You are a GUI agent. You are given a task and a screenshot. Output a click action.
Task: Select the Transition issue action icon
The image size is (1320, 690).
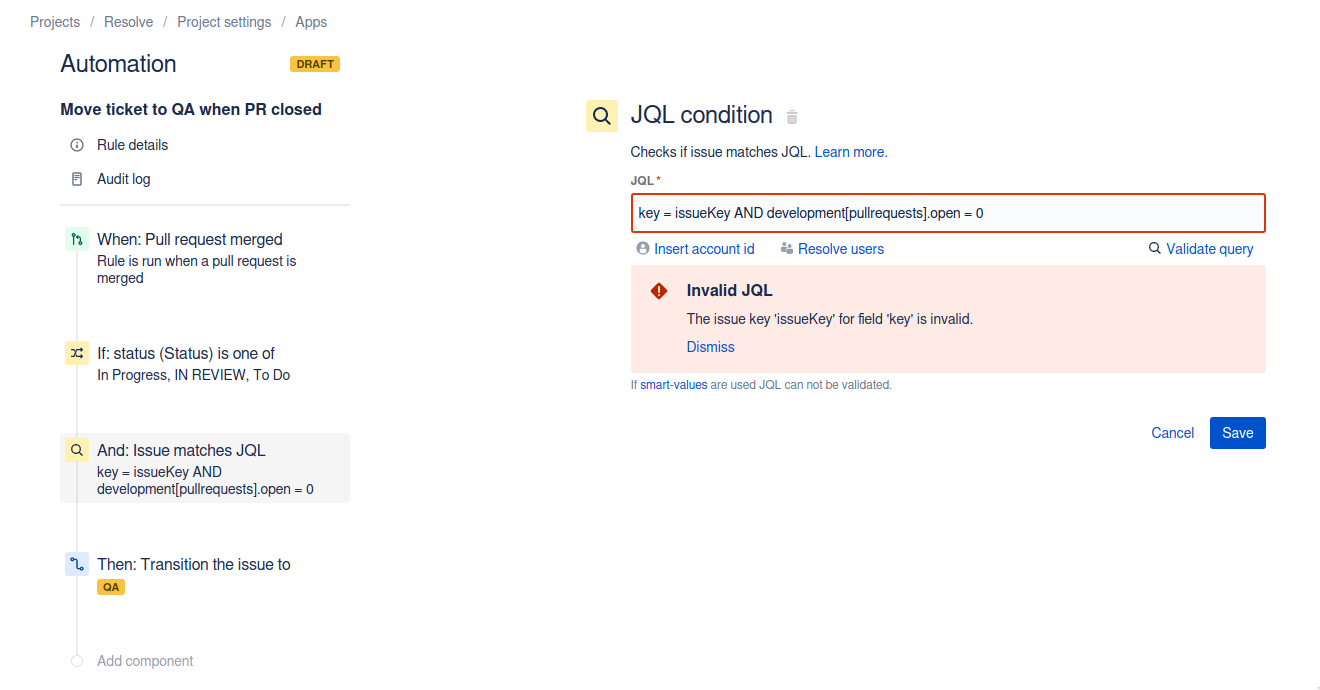point(77,564)
